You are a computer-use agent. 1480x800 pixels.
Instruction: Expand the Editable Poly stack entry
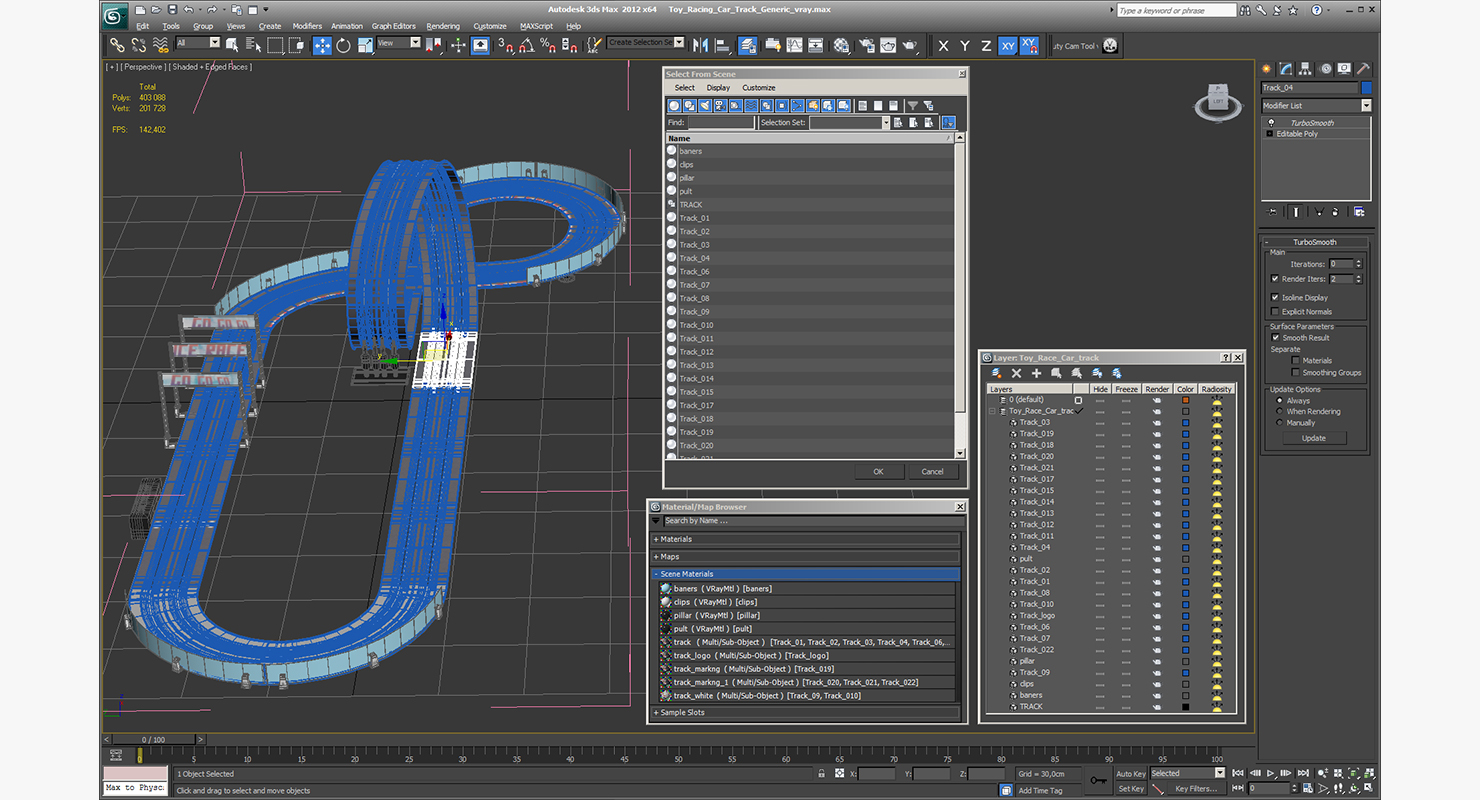point(1271,134)
